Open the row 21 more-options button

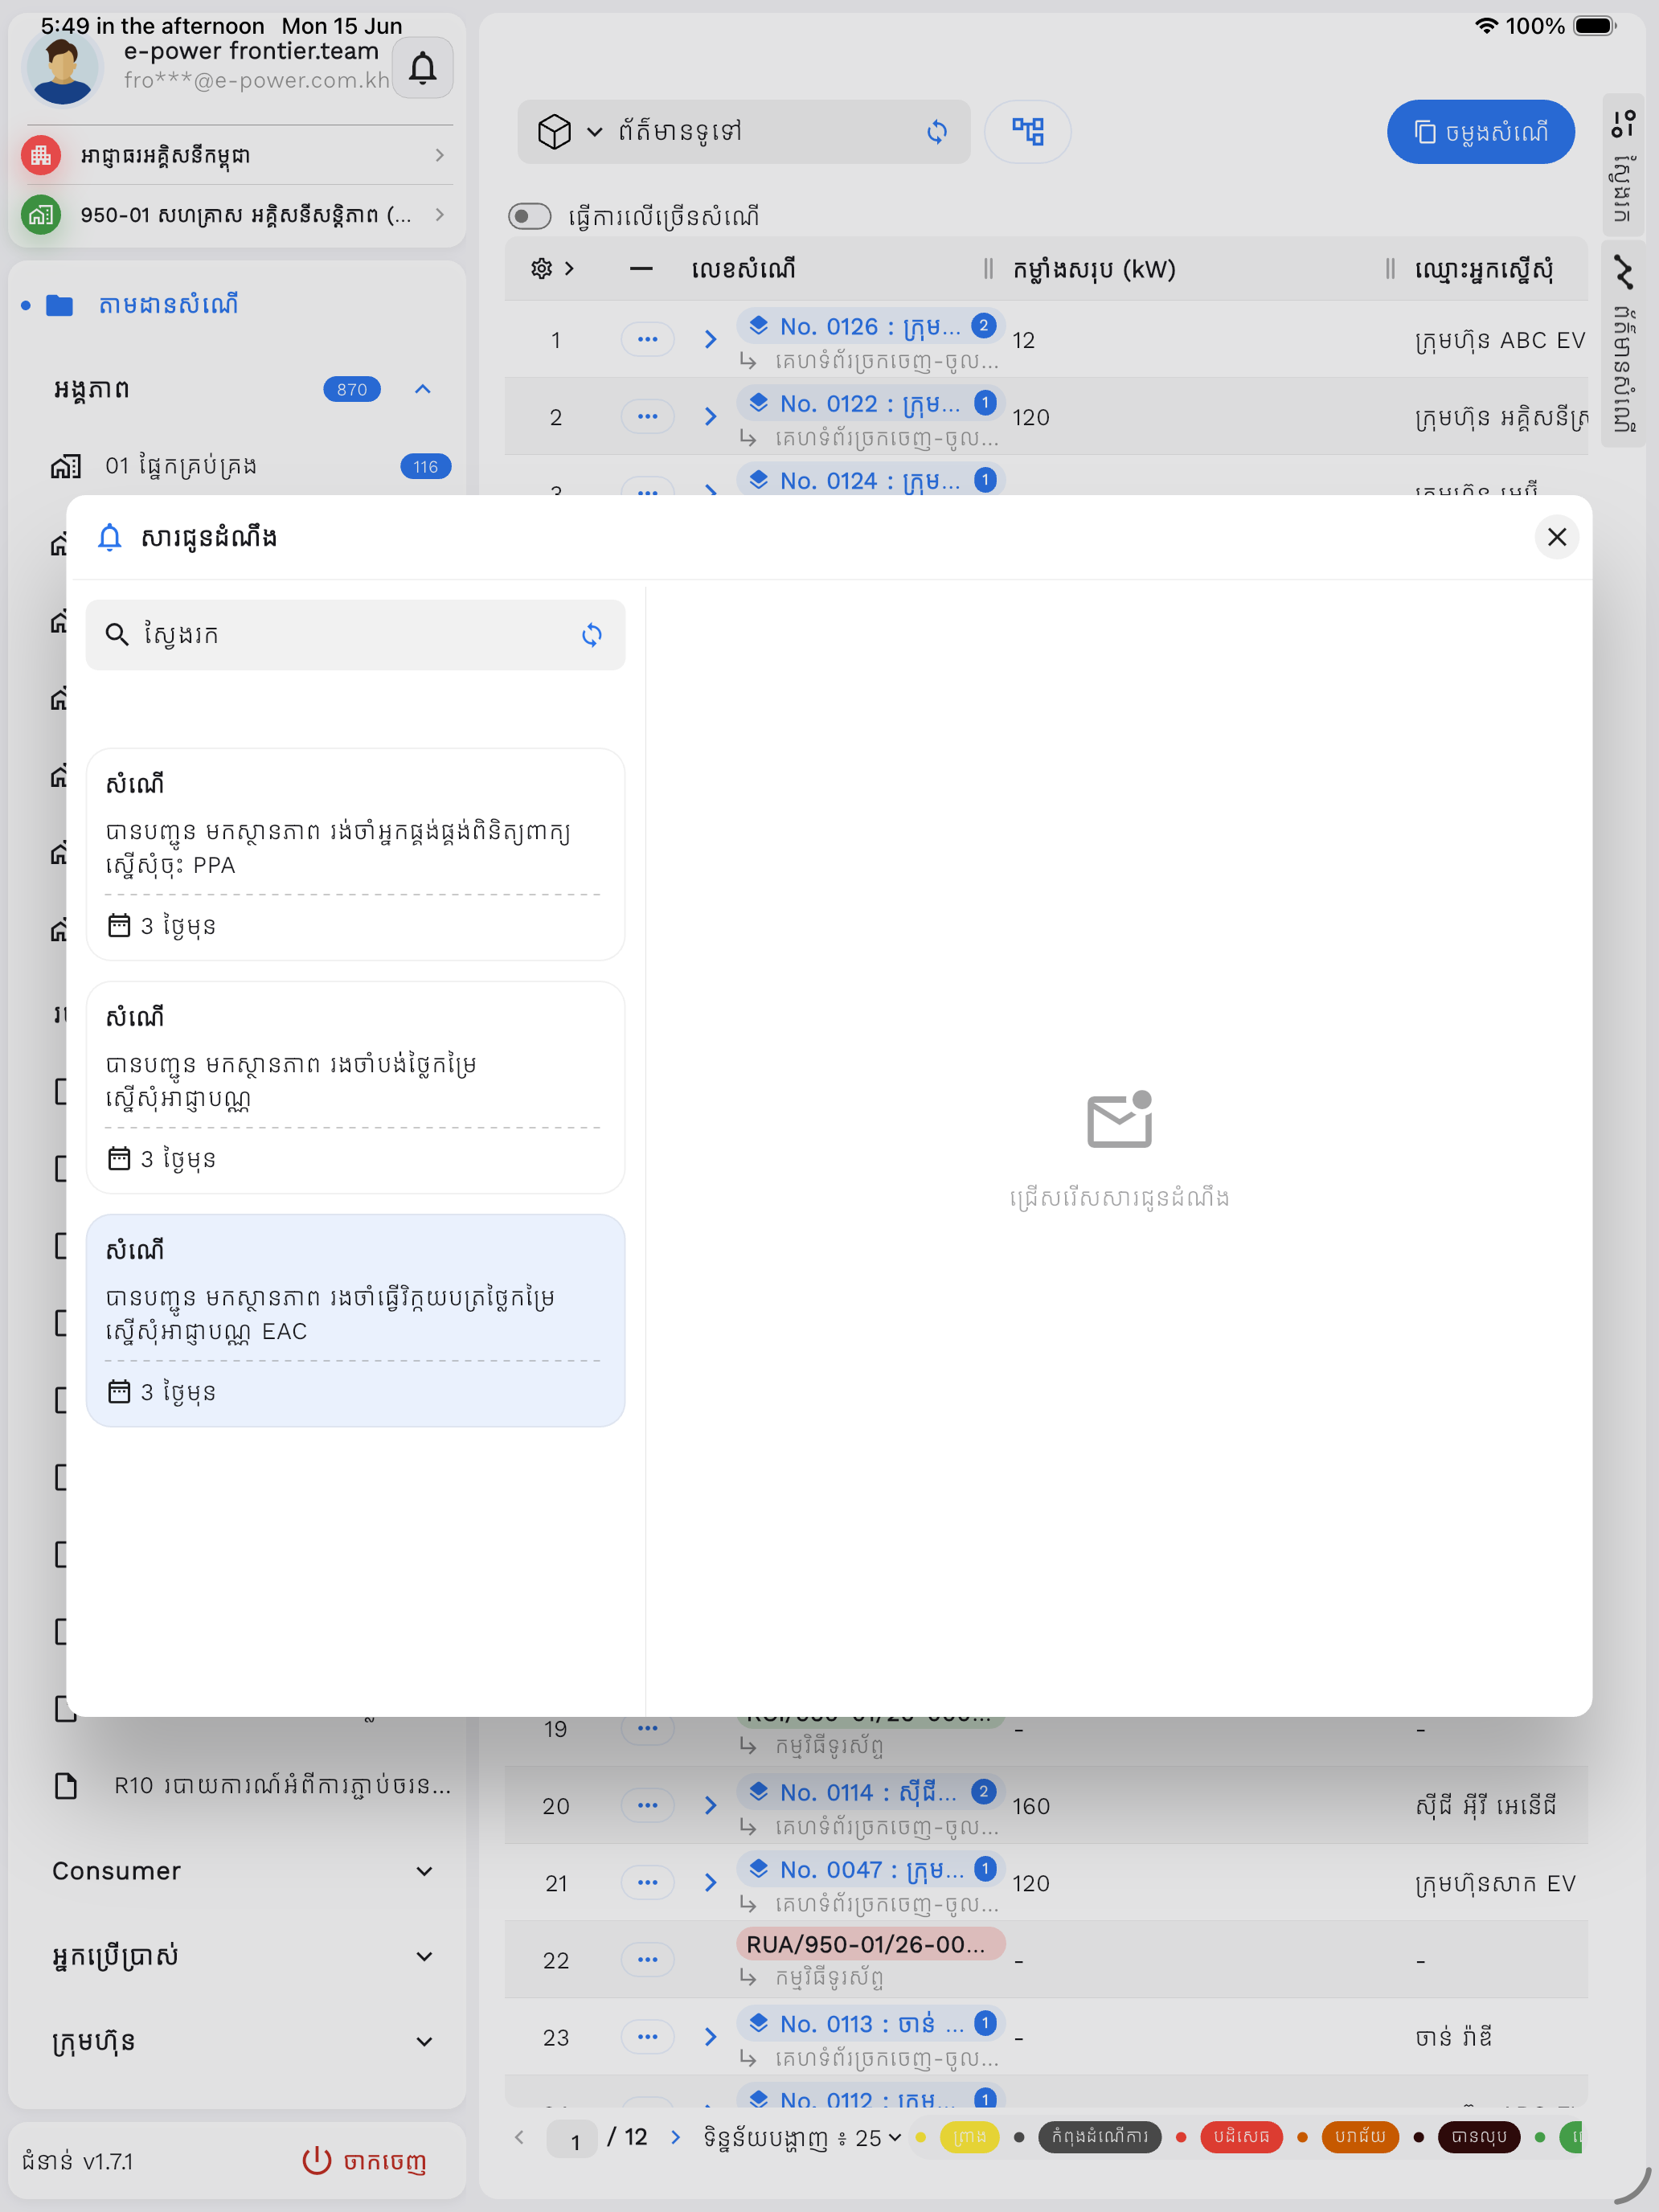pos(647,1883)
